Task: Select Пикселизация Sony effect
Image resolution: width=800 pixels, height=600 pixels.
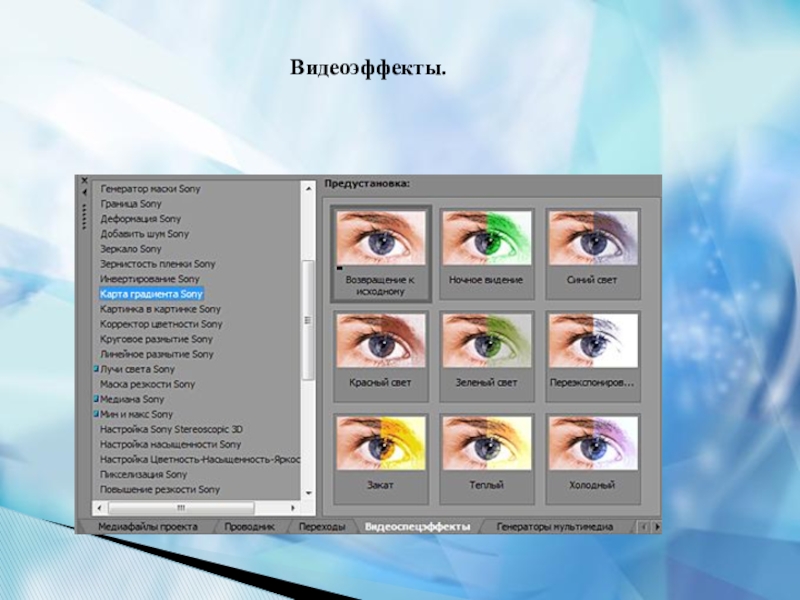Action: (x=143, y=474)
